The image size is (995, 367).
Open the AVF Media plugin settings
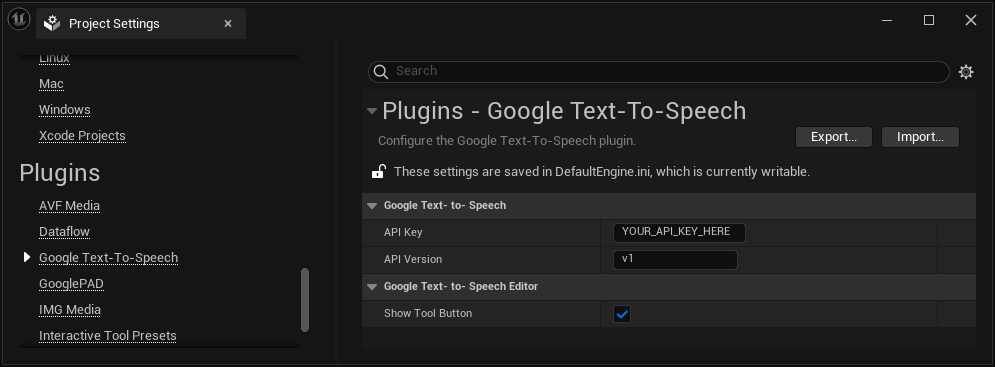[x=69, y=206]
